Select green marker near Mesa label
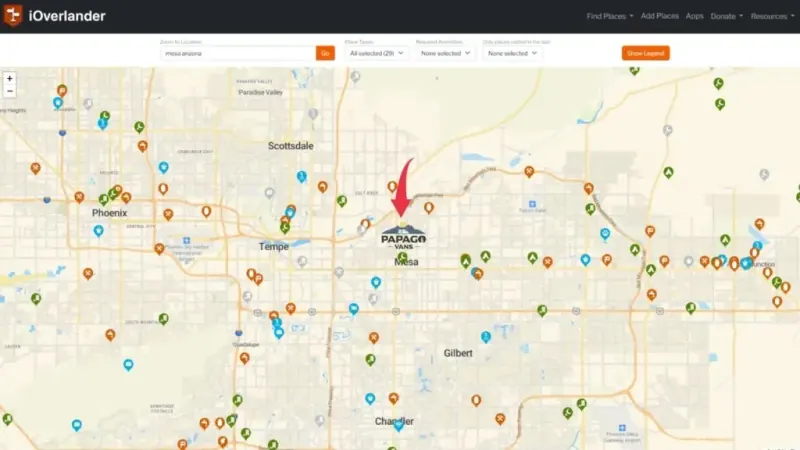The height and width of the screenshot is (450, 800). tap(403, 257)
